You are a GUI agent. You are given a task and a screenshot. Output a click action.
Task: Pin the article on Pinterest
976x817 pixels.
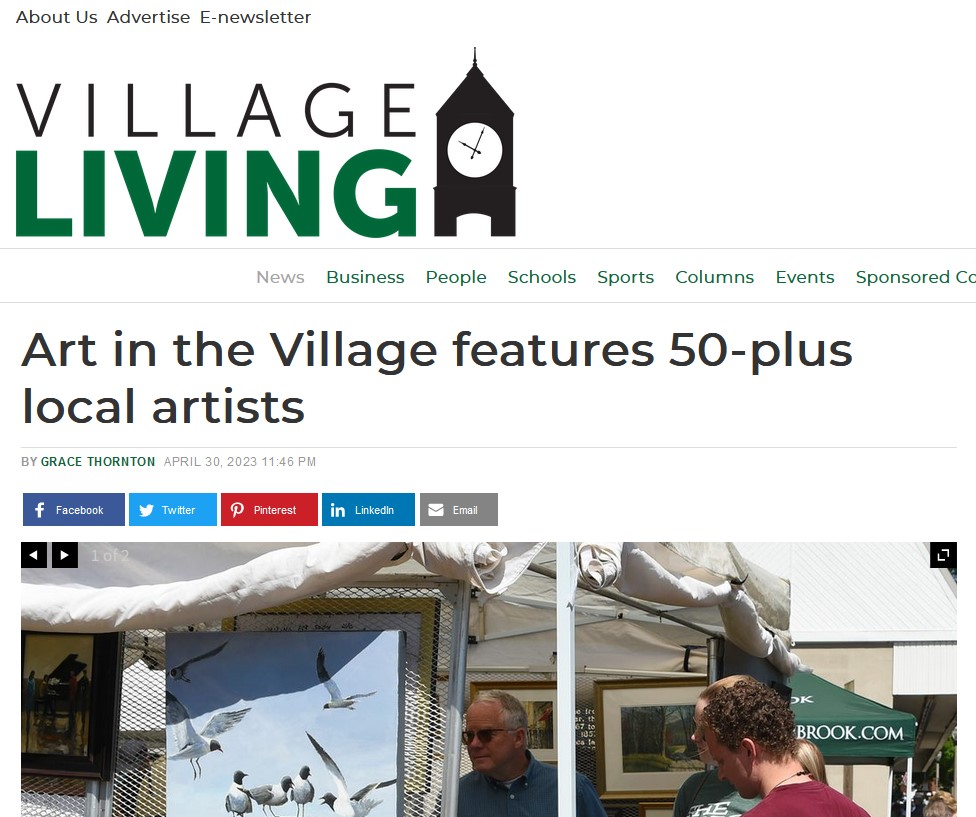269,510
